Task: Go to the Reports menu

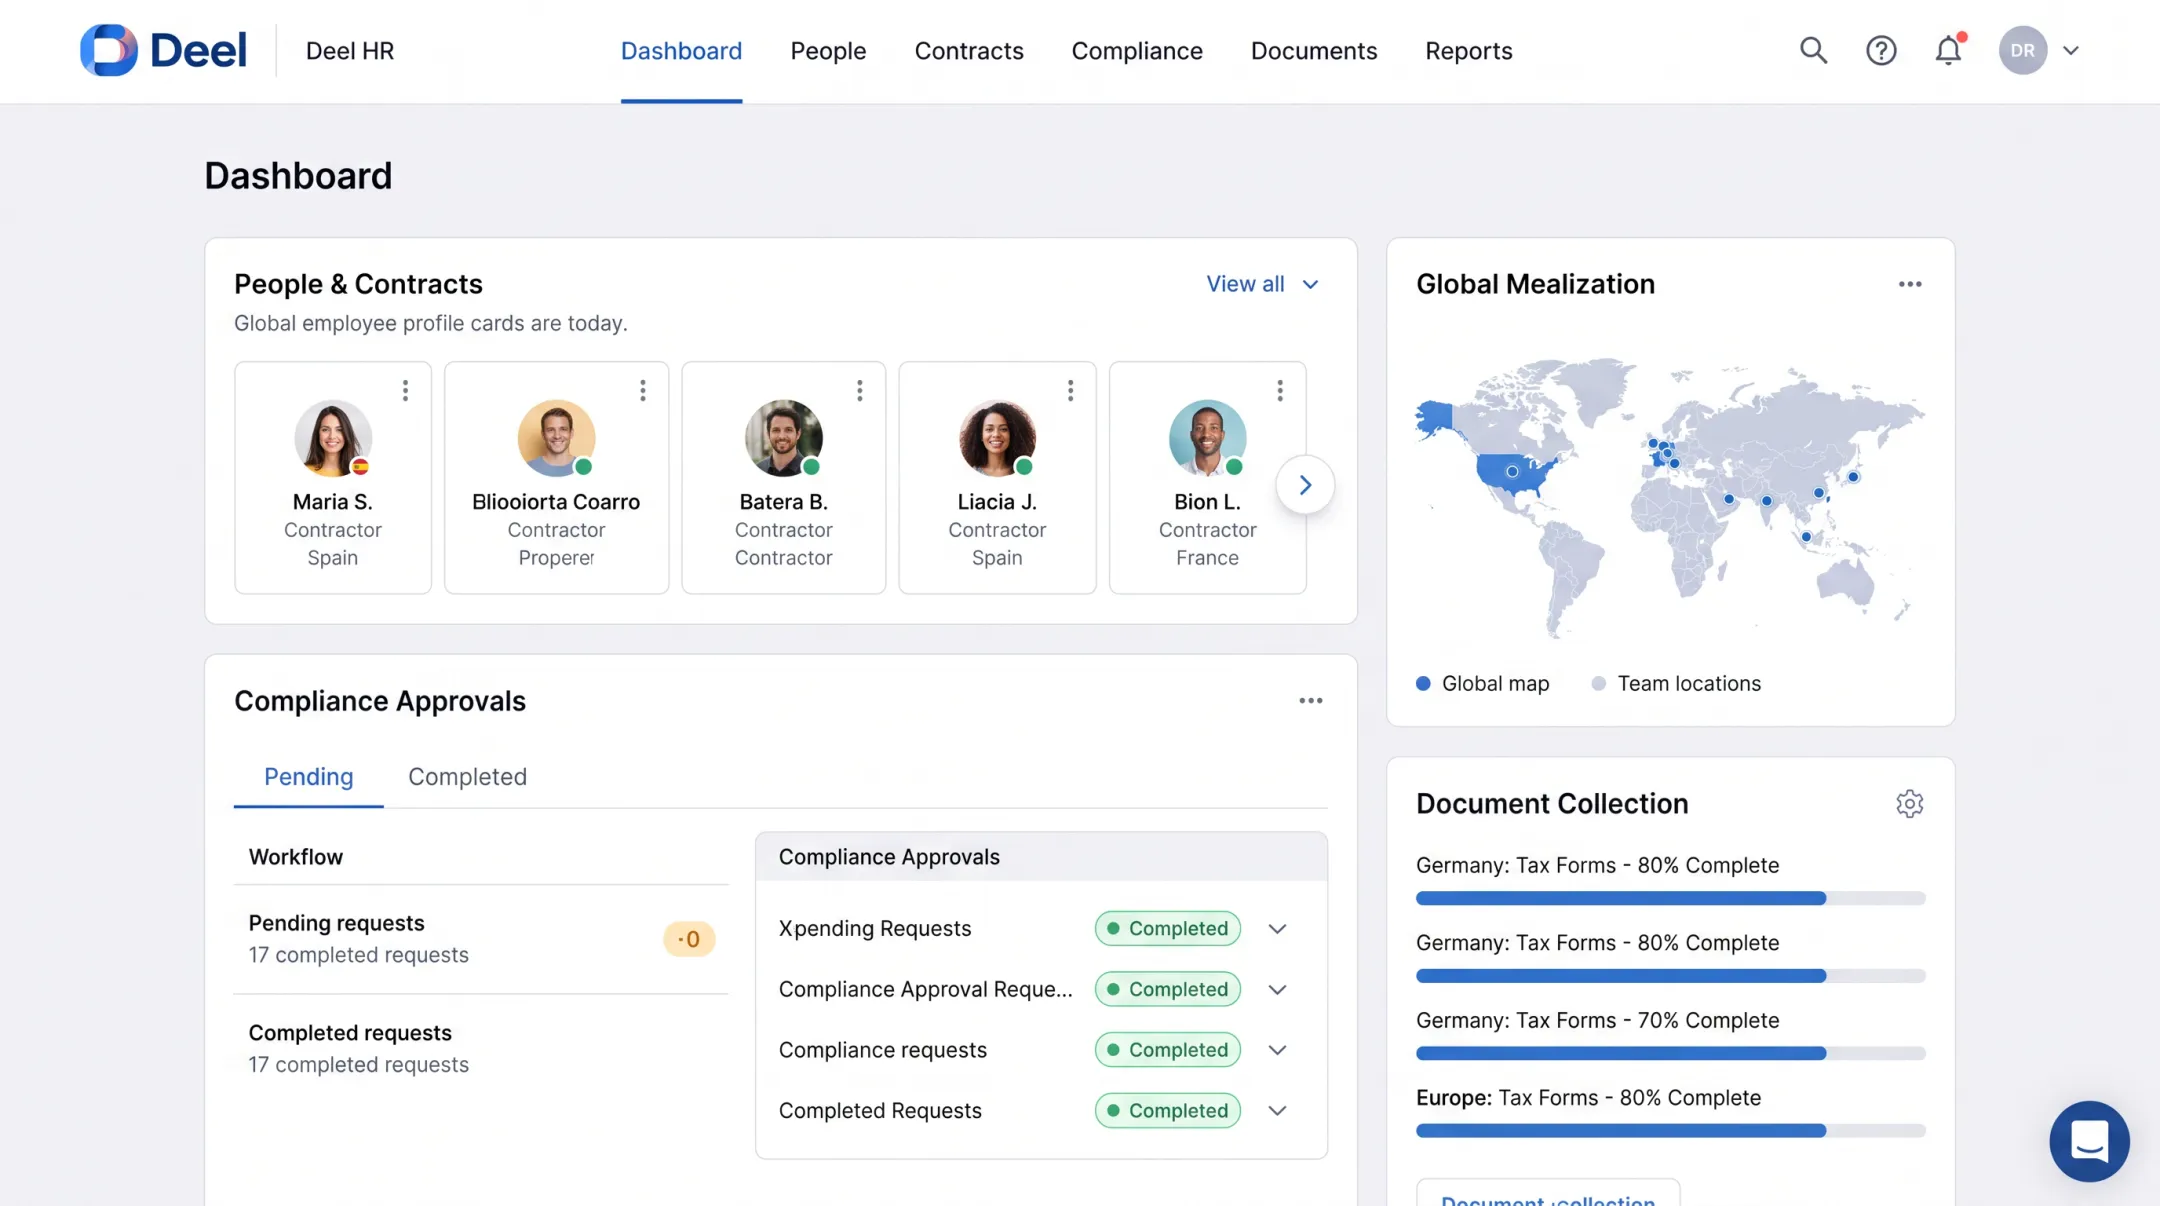Action: (1468, 51)
